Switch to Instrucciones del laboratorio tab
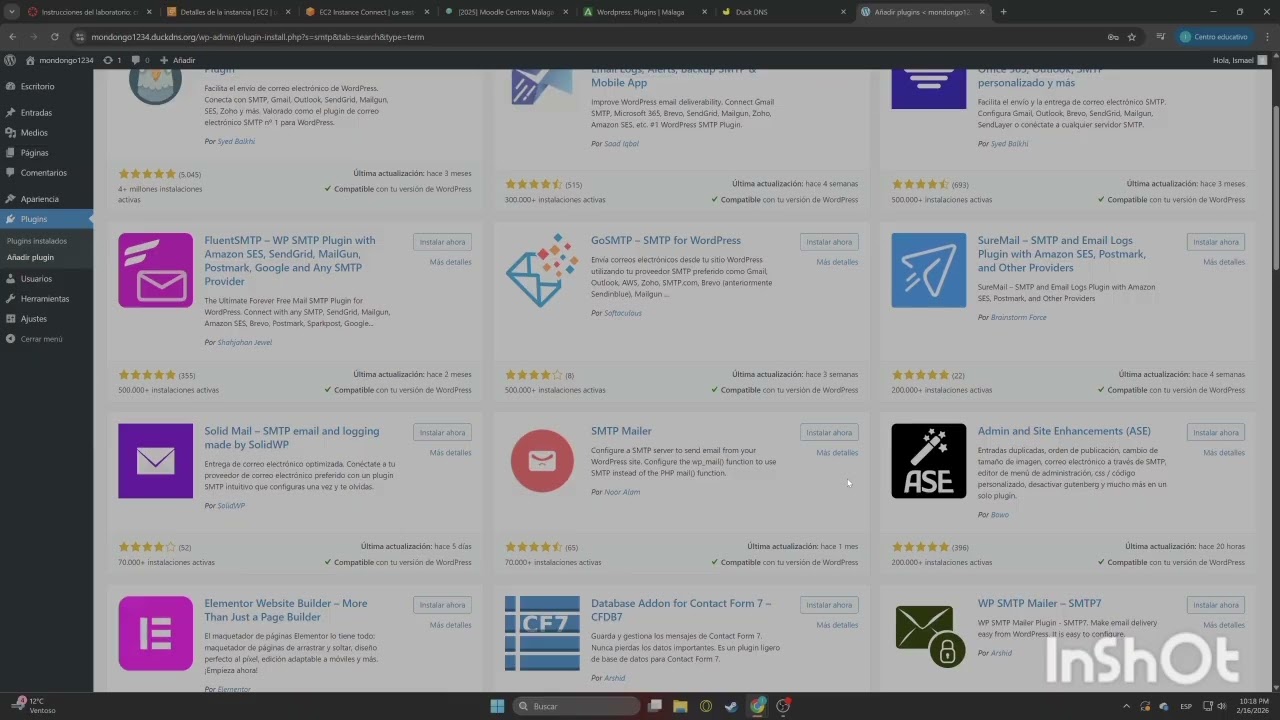Image resolution: width=1280 pixels, height=720 pixels. [92, 12]
